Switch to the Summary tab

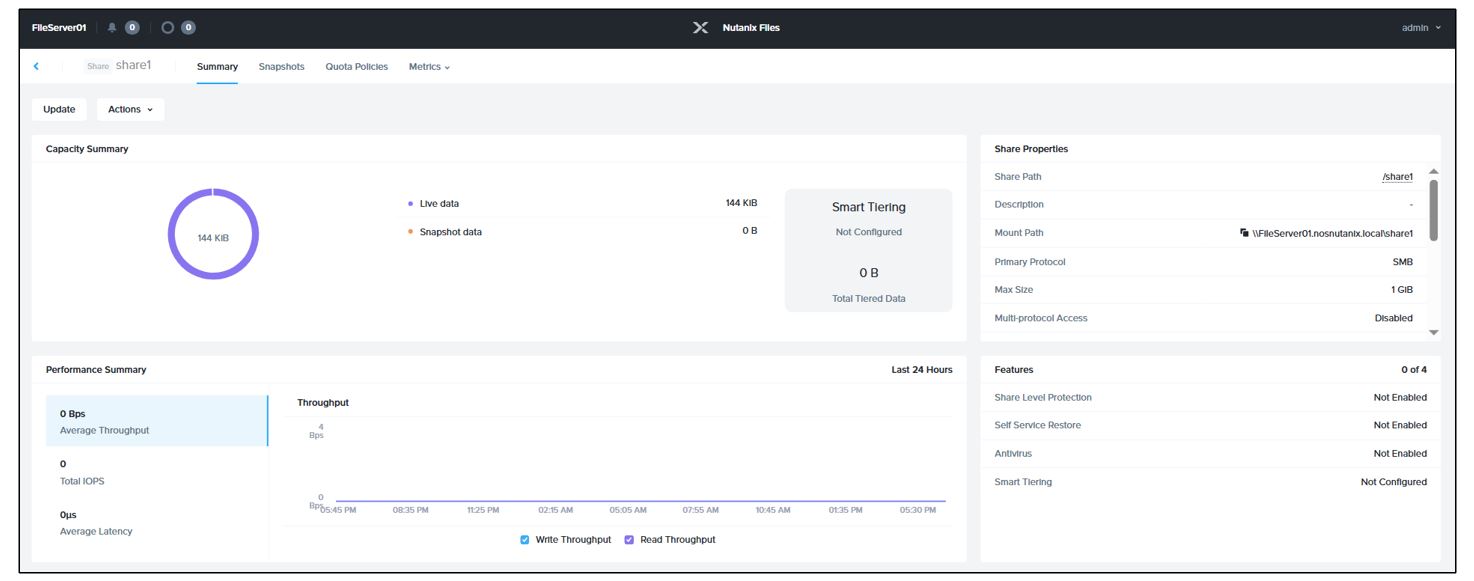click(x=217, y=67)
